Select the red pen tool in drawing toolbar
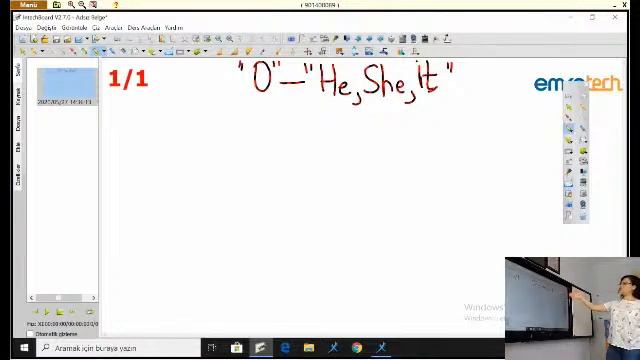 point(73,51)
